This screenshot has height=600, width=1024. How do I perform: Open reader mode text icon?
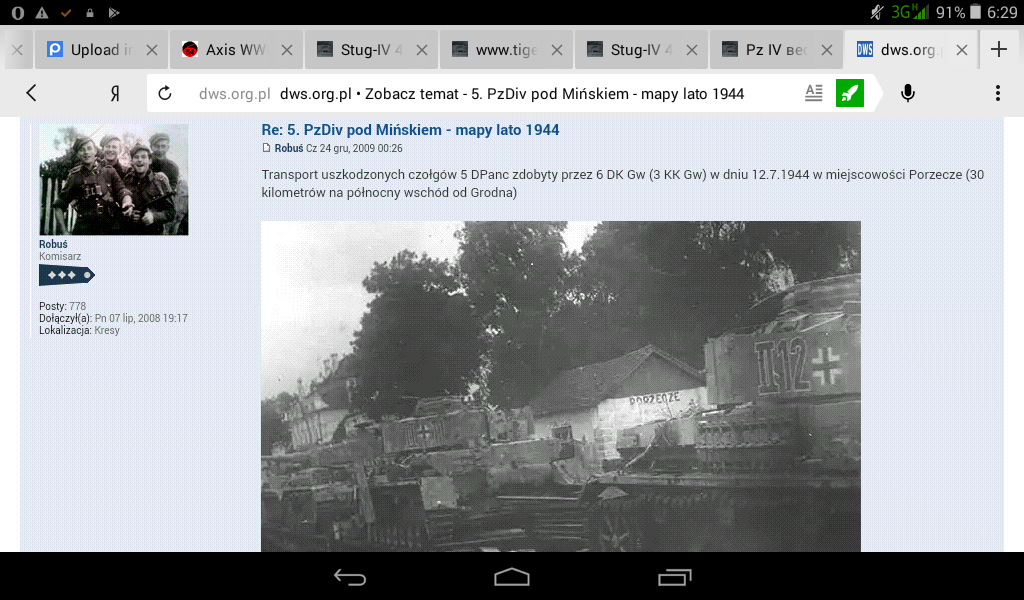(814, 93)
